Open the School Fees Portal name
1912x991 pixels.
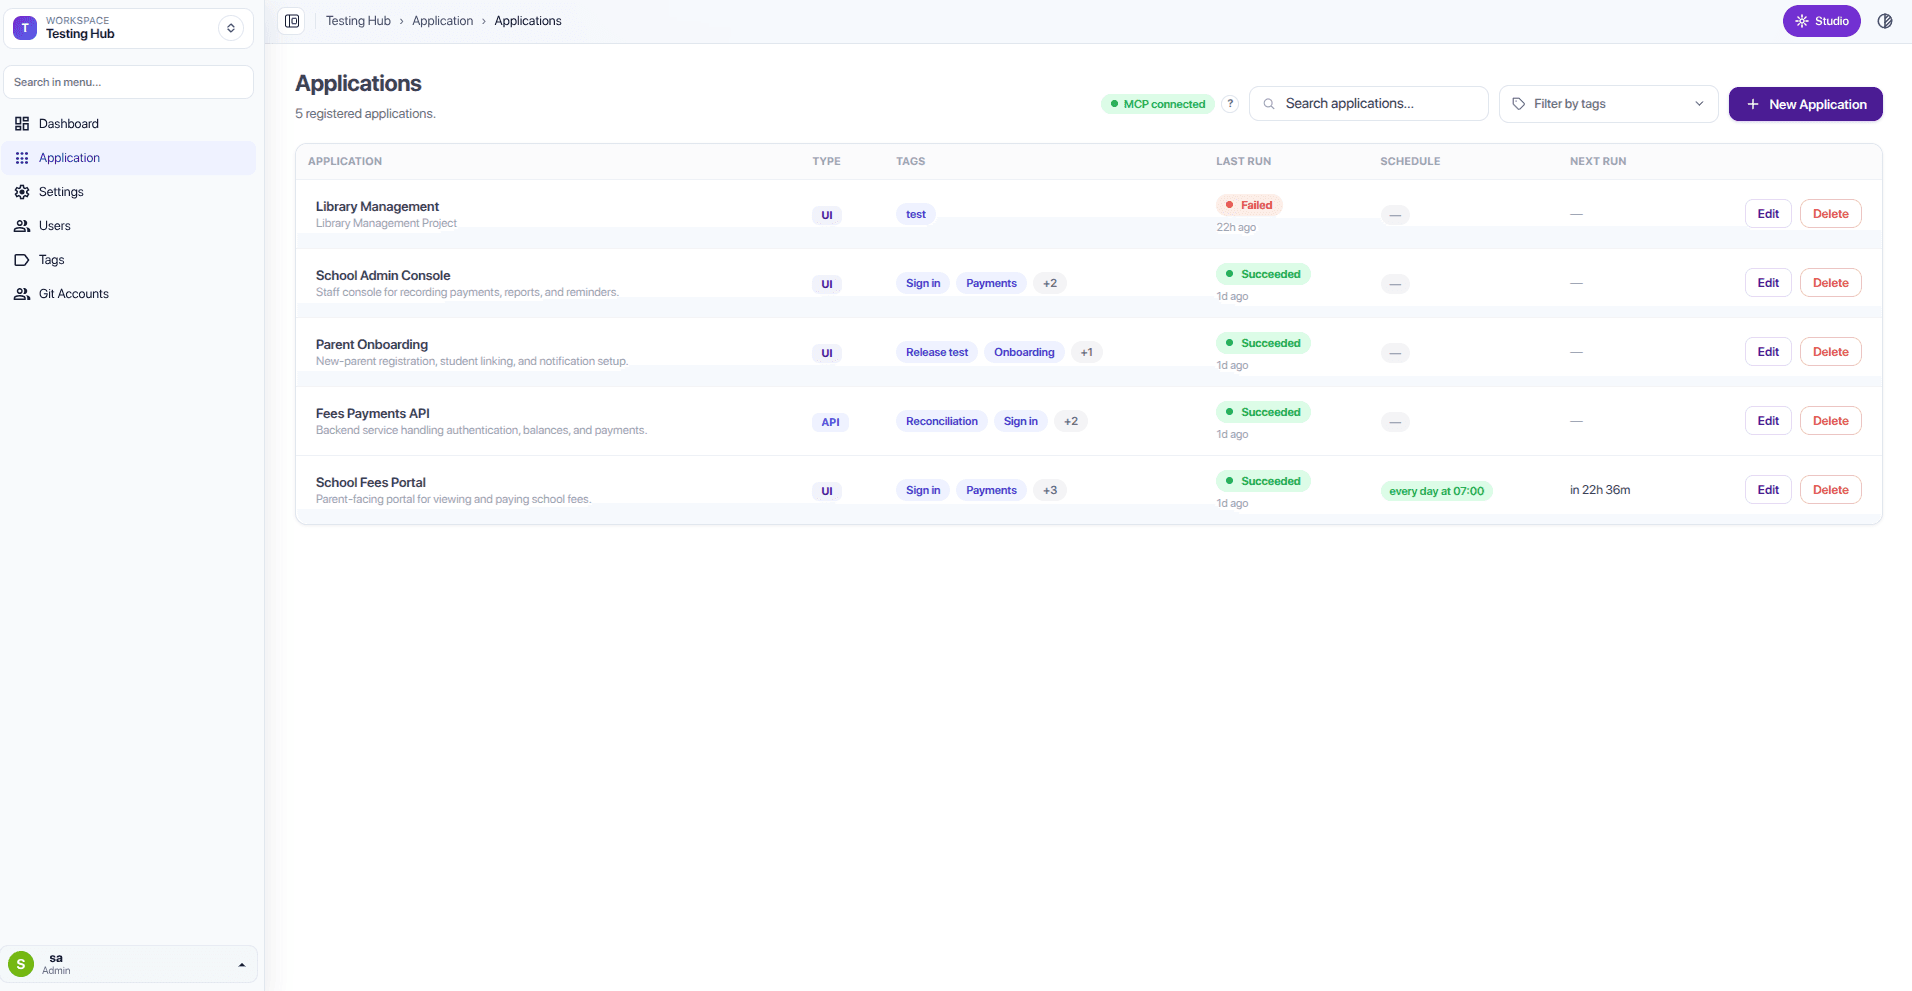[371, 483]
